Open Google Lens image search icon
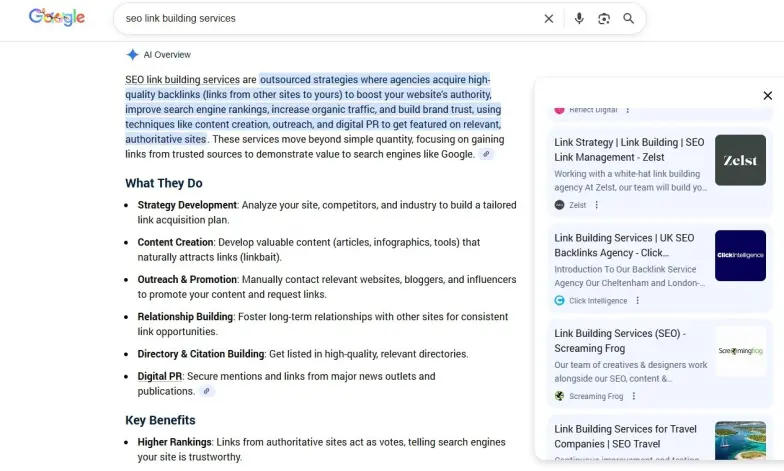 click(604, 18)
